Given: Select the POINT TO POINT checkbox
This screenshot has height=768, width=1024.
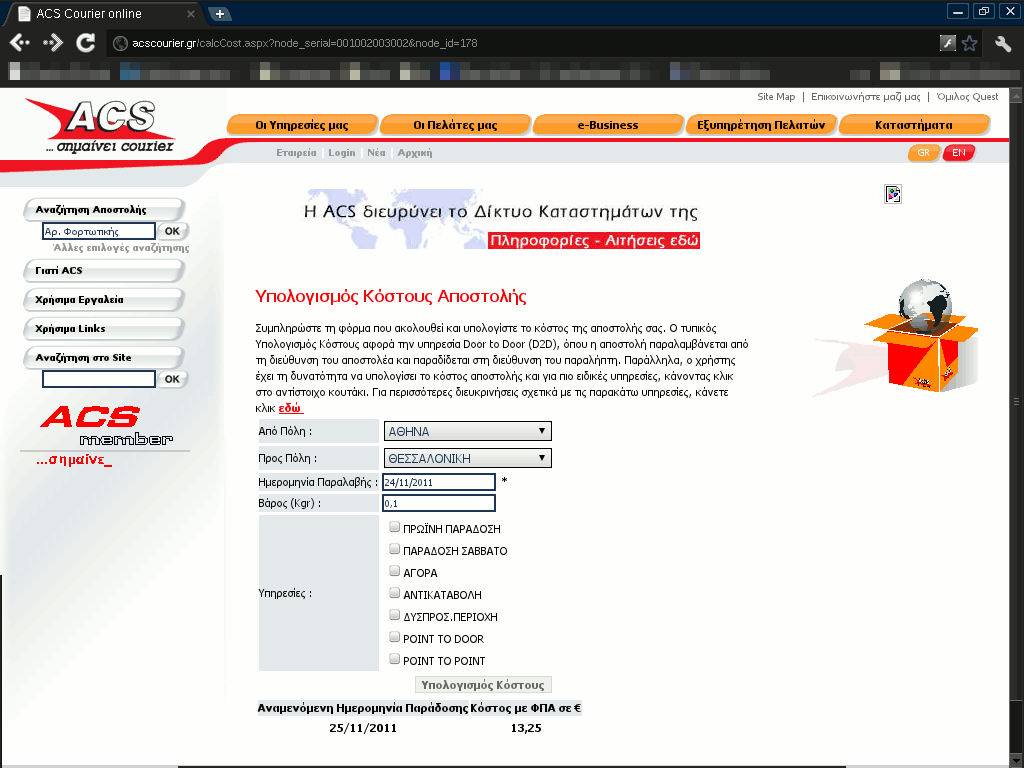Looking at the screenshot, I should [394, 659].
